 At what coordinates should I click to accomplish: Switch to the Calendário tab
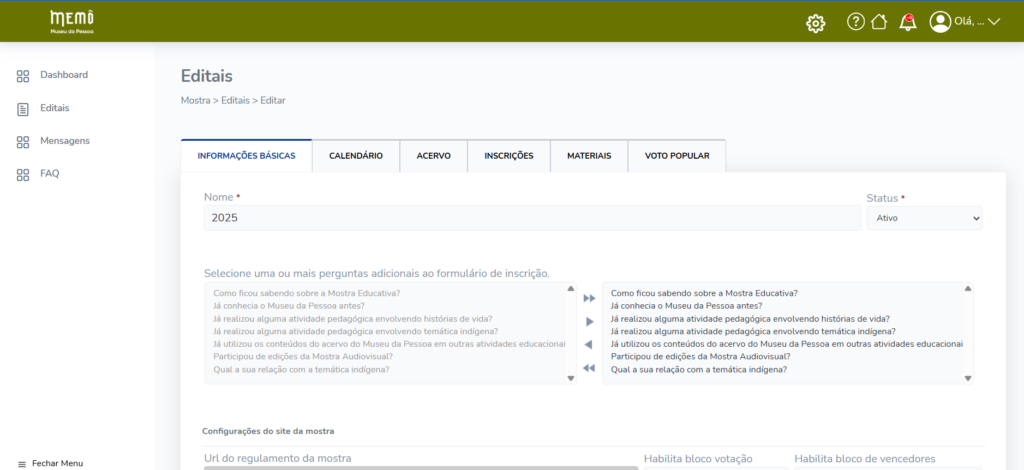[x=356, y=156]
